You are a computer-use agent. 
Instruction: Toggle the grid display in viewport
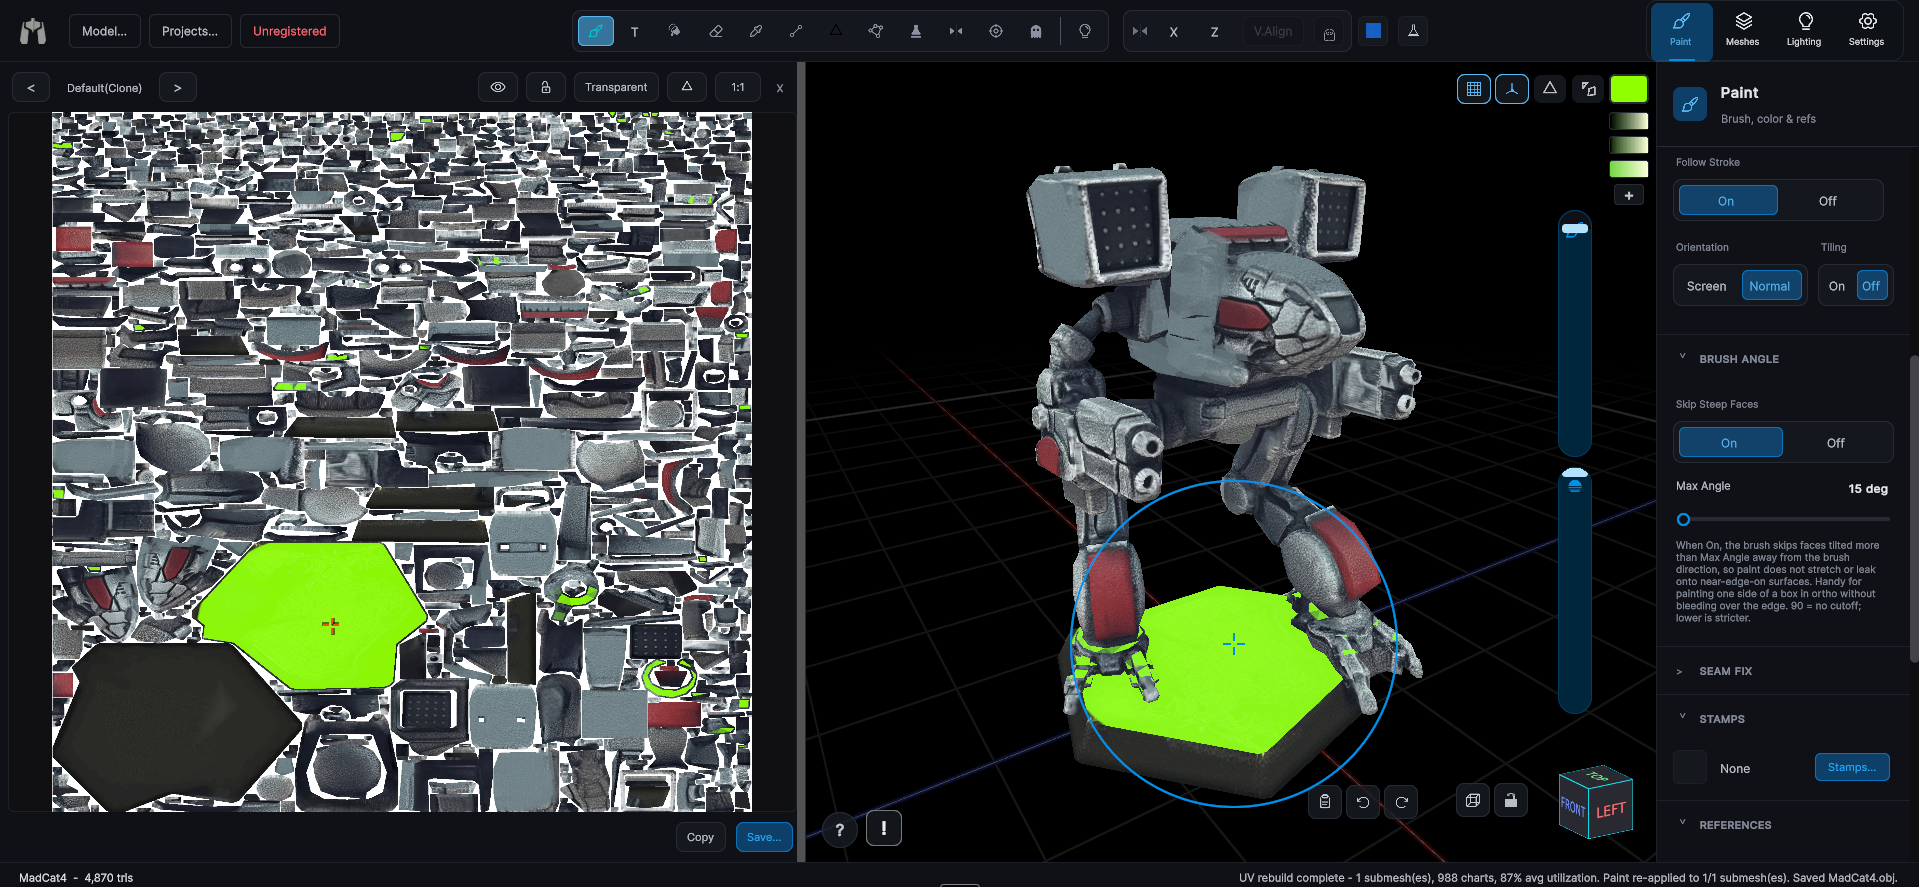click(x=1474, y=89)
